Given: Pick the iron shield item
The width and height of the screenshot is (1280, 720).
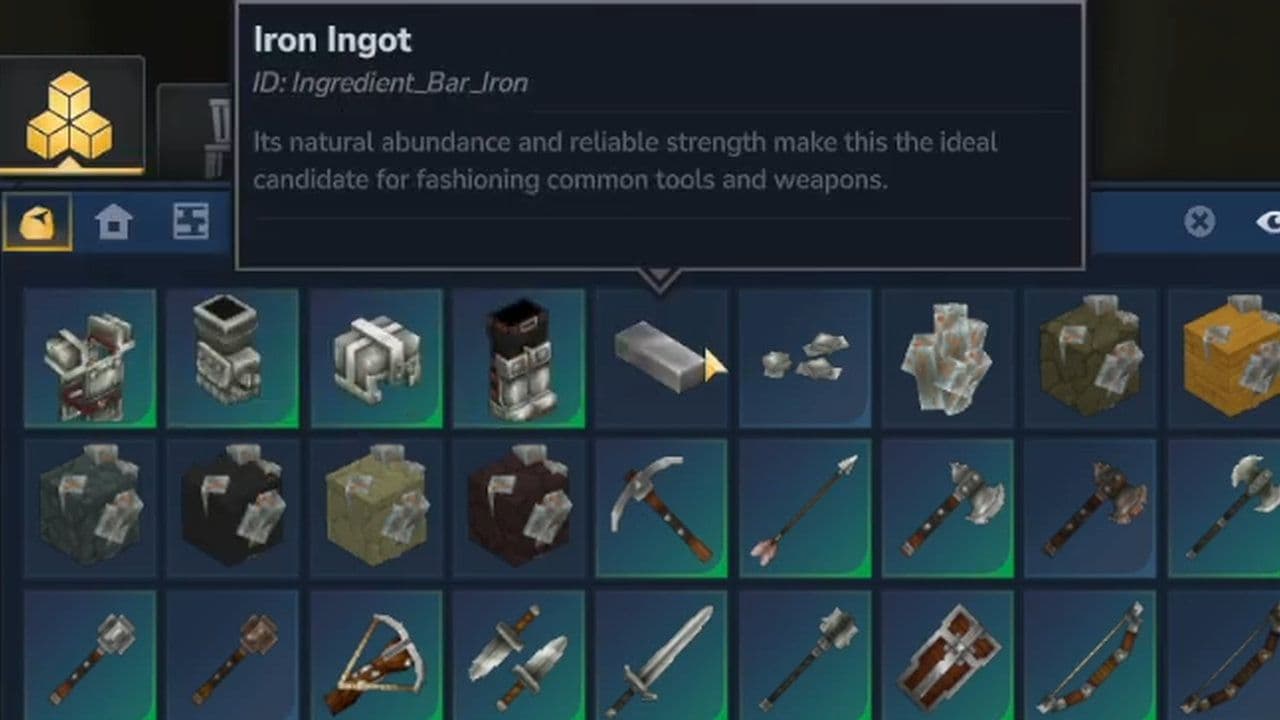Looking at the screenshot, I should (947, 655).
